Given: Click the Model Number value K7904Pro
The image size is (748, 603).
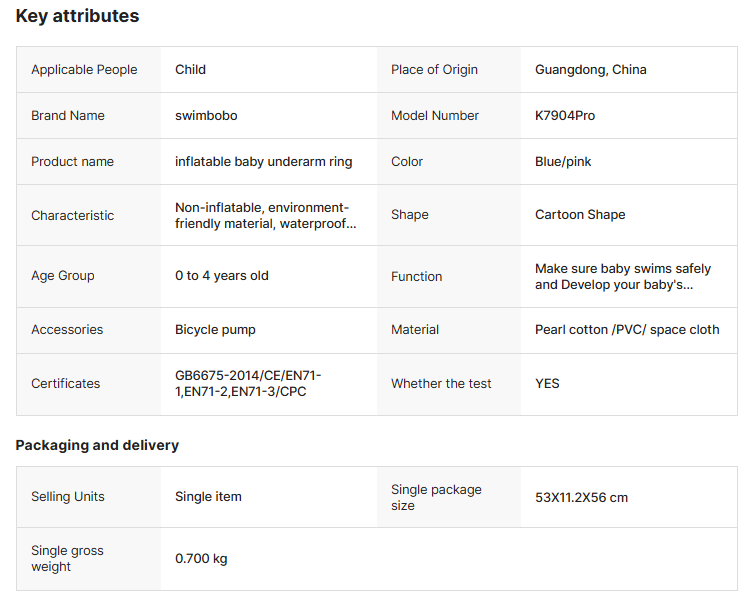Looking at the screenshot, I should coord(565,115).
